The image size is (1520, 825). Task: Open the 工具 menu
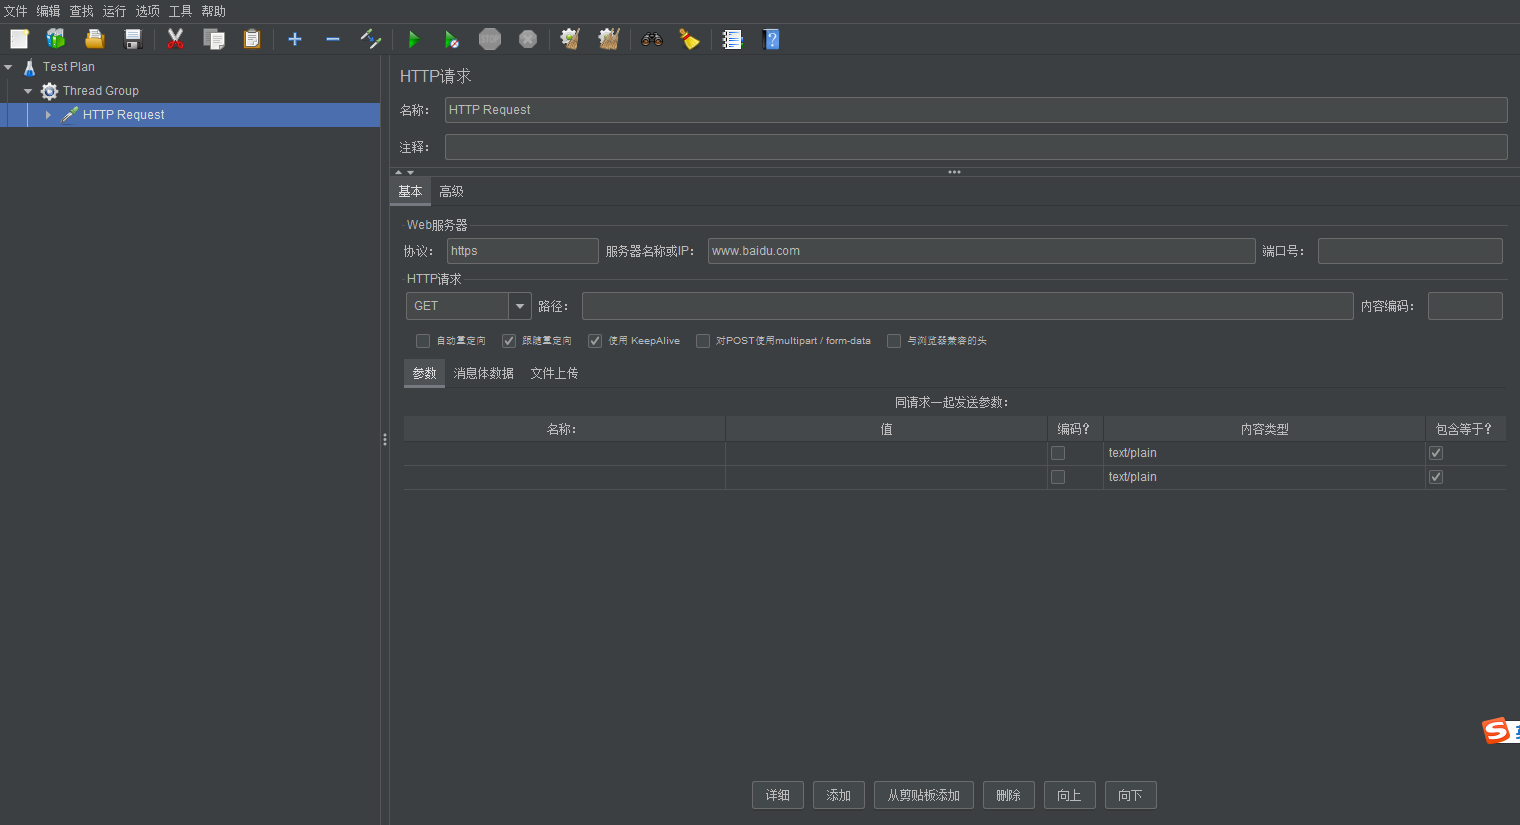point(181,11)
